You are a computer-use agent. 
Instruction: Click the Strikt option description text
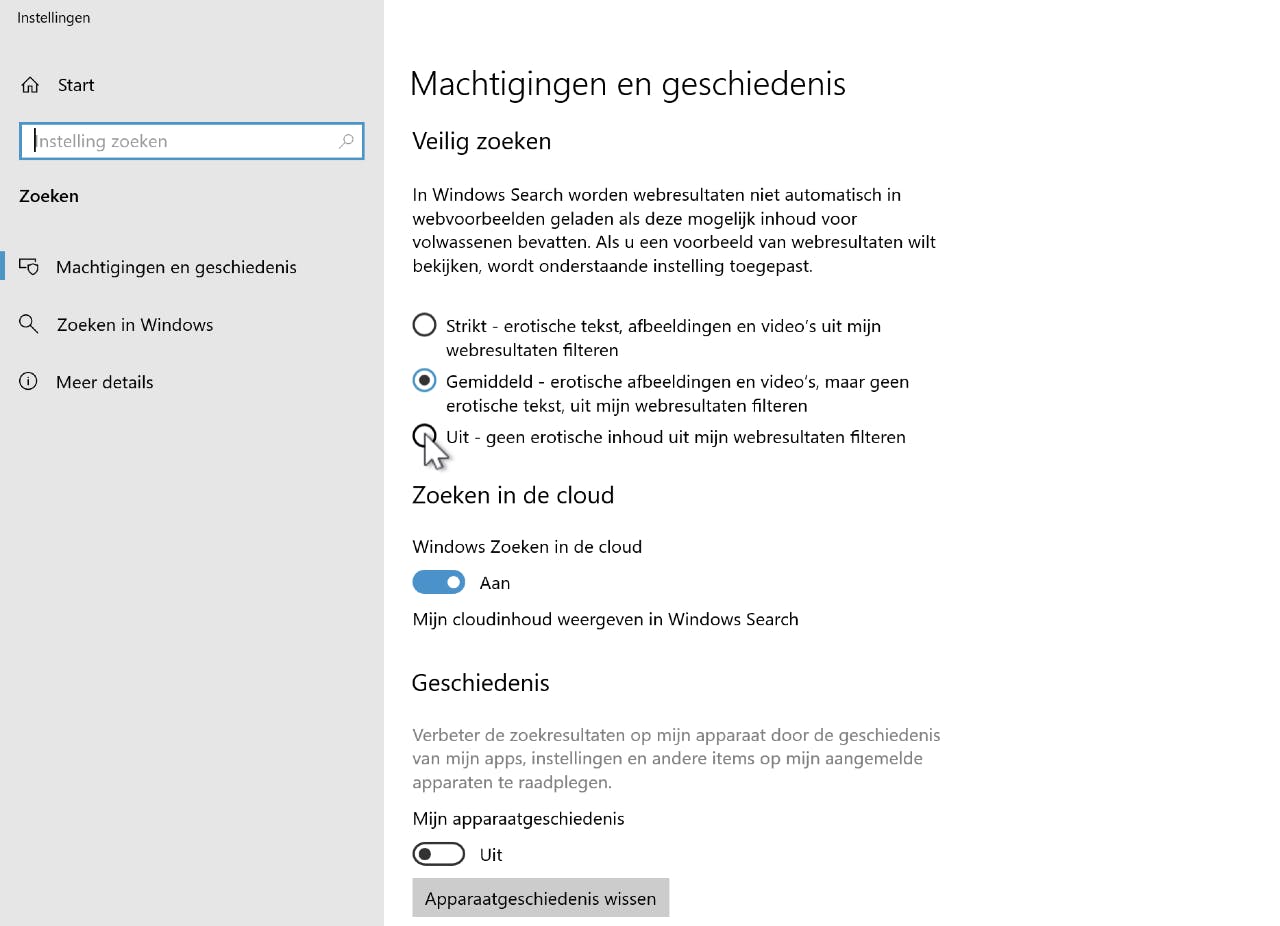(x=663, y=337)
